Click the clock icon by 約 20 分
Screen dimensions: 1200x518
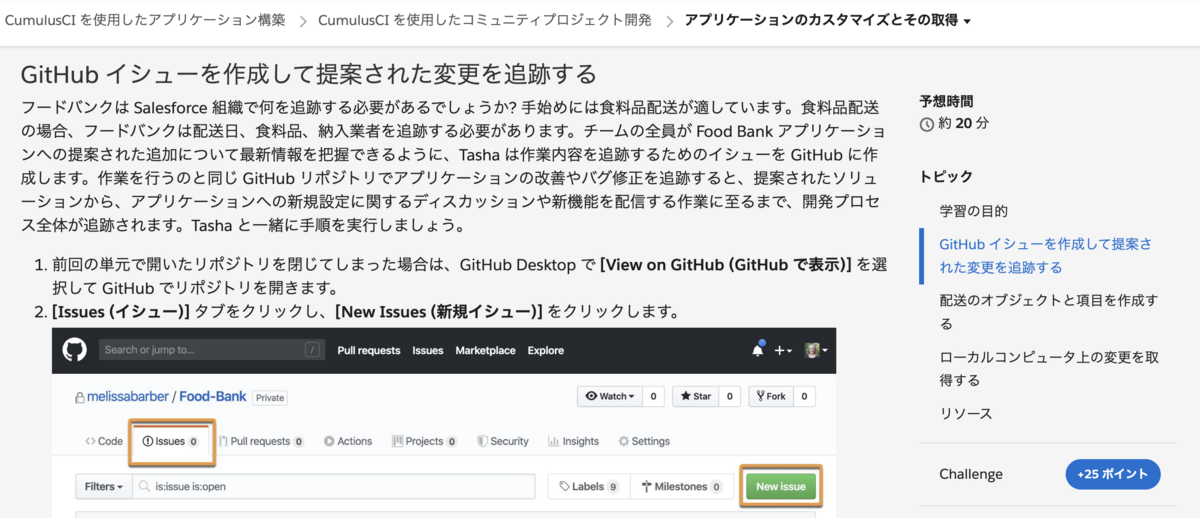click(x=926, y=124)
